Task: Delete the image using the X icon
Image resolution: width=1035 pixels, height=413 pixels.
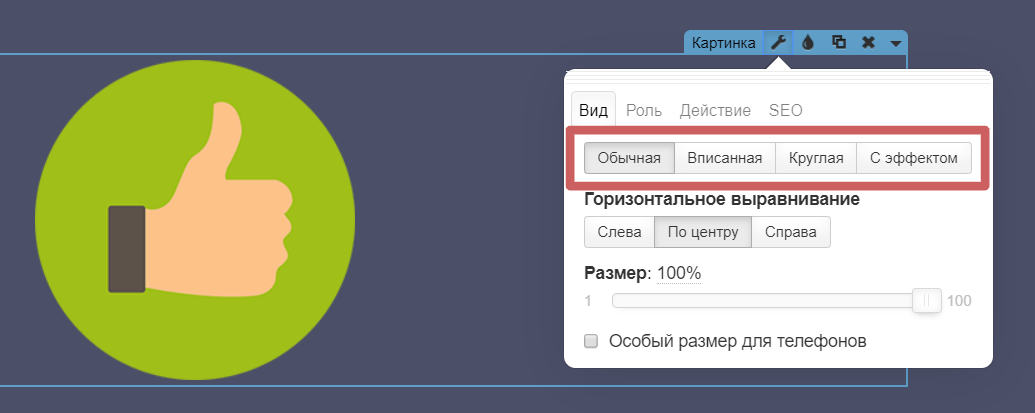Action: [x=868, y=43]
